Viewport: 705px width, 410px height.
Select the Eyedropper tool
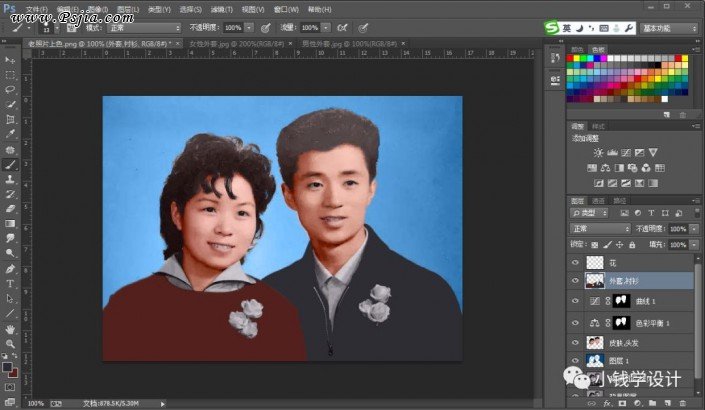tap(10, 134)
